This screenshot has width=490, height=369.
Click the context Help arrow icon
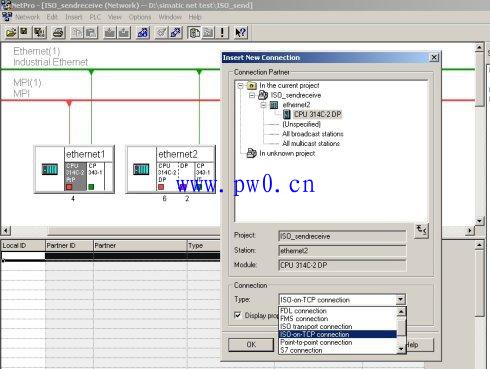240,33
